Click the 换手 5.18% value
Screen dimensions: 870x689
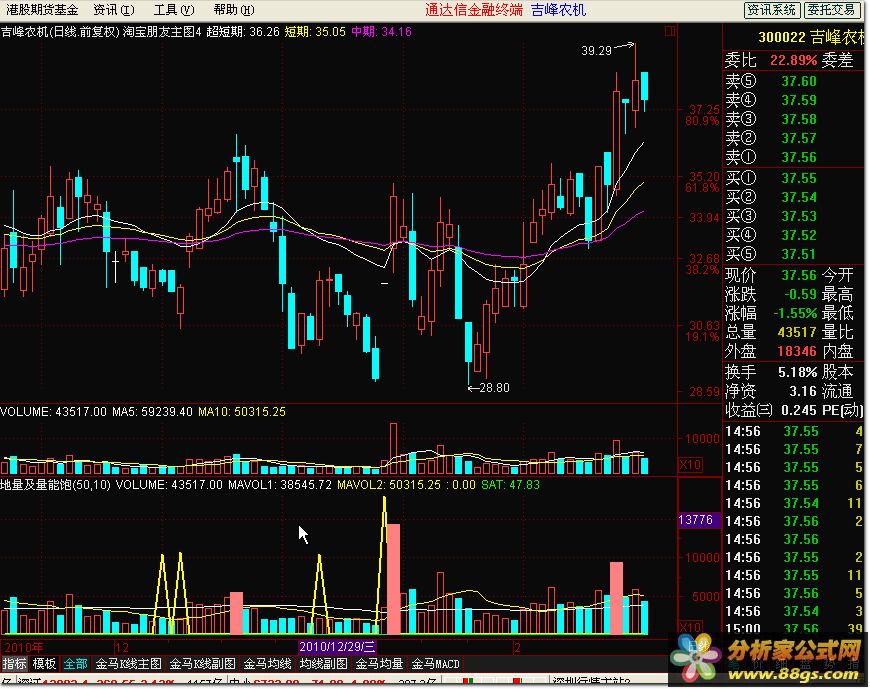point(797,372)
